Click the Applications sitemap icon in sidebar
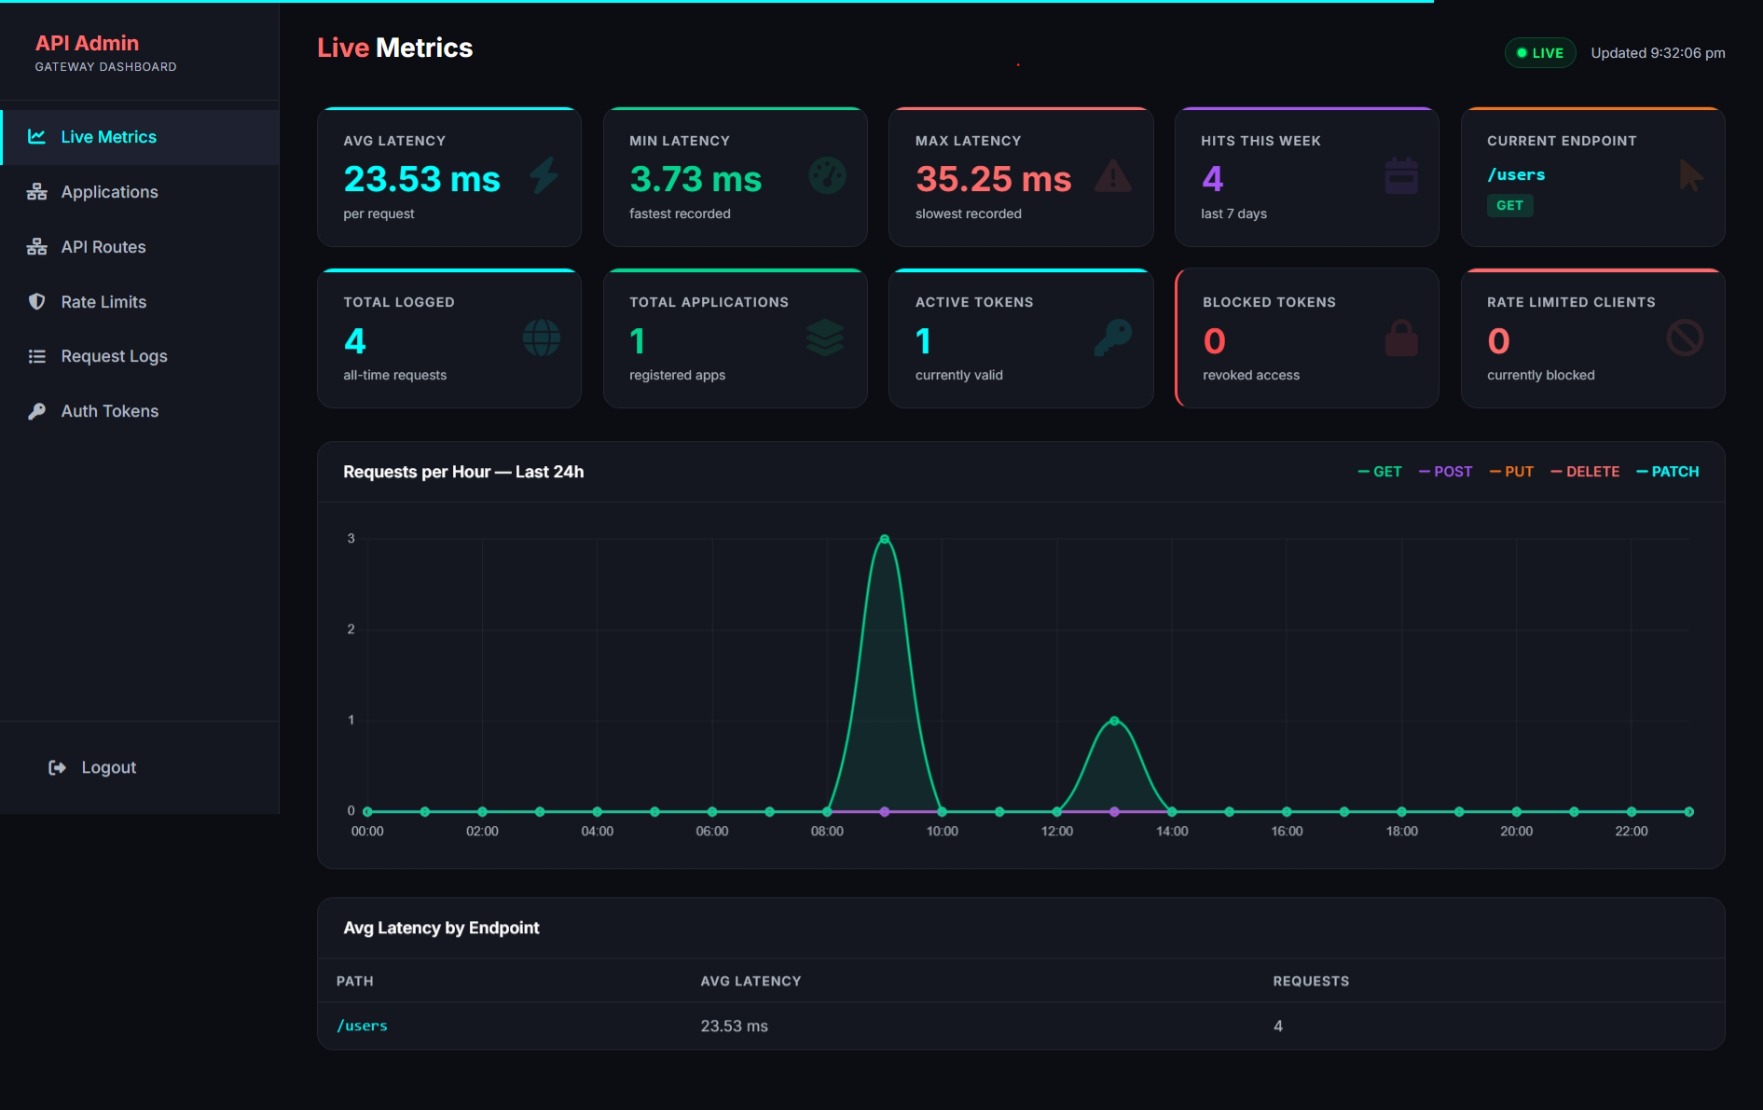Screen dimensions: 1763x1110 coord(37,192)
